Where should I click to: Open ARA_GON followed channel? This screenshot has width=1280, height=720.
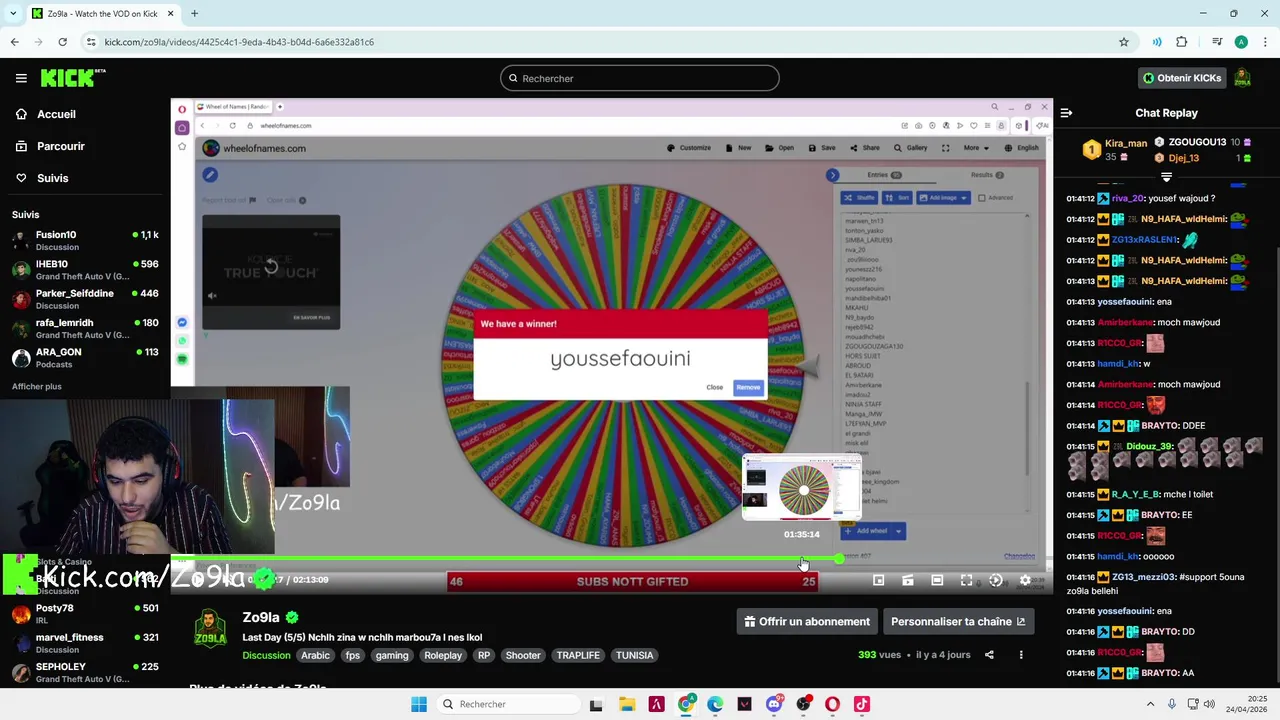click(85, 357)
